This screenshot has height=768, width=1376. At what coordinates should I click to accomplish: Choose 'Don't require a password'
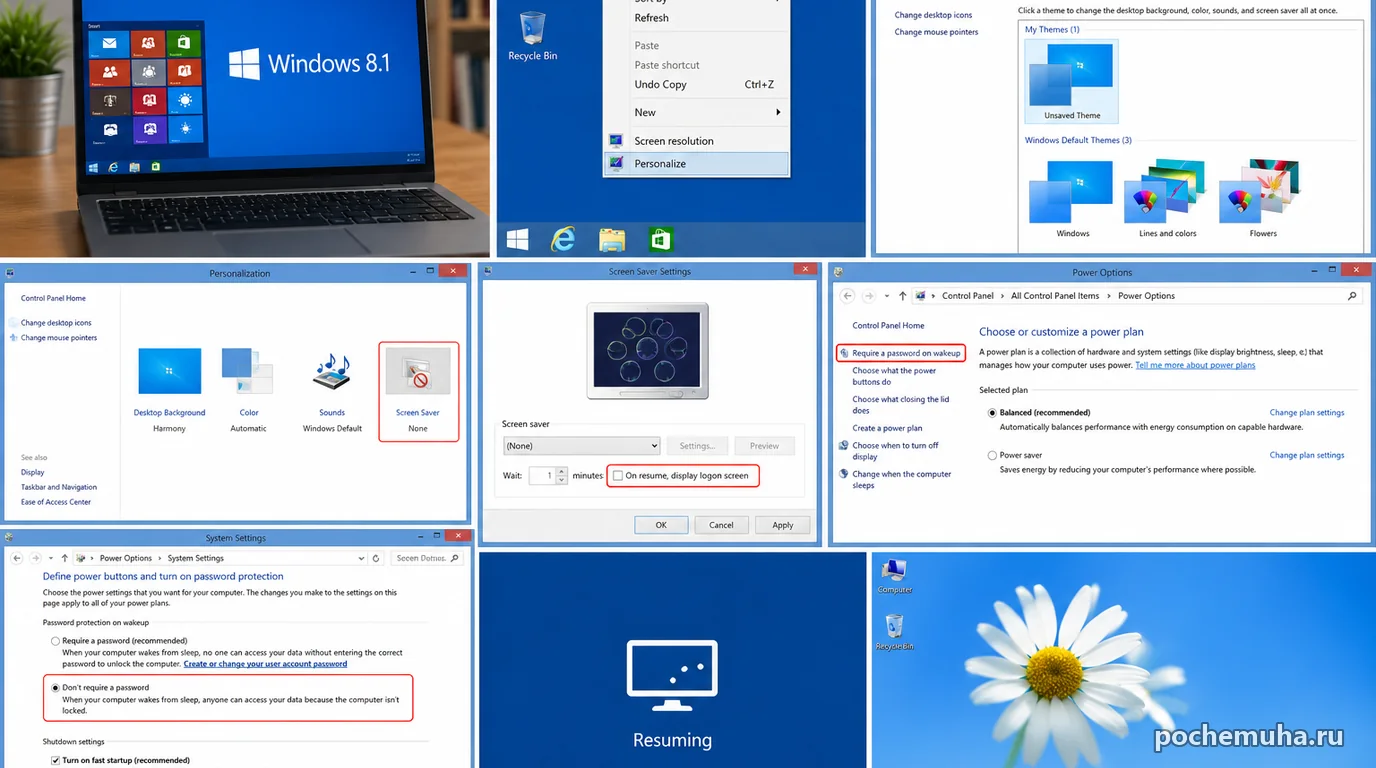click(x=55, y=688)
